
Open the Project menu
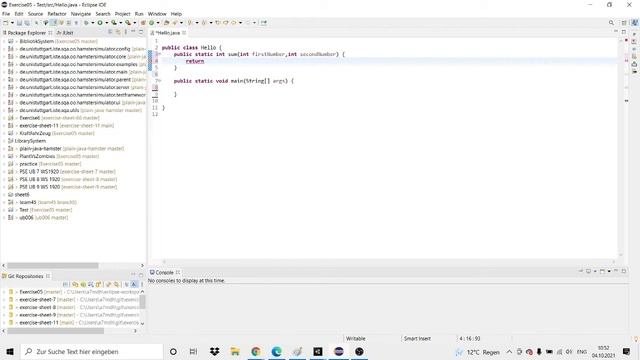(122, 14)
